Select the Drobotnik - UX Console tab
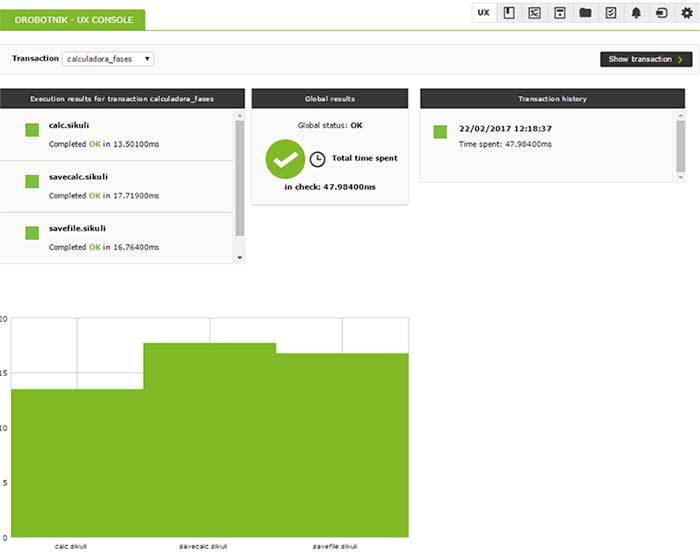Image resolution: width=700 pixels, height=552 pixels. [72, 20]
